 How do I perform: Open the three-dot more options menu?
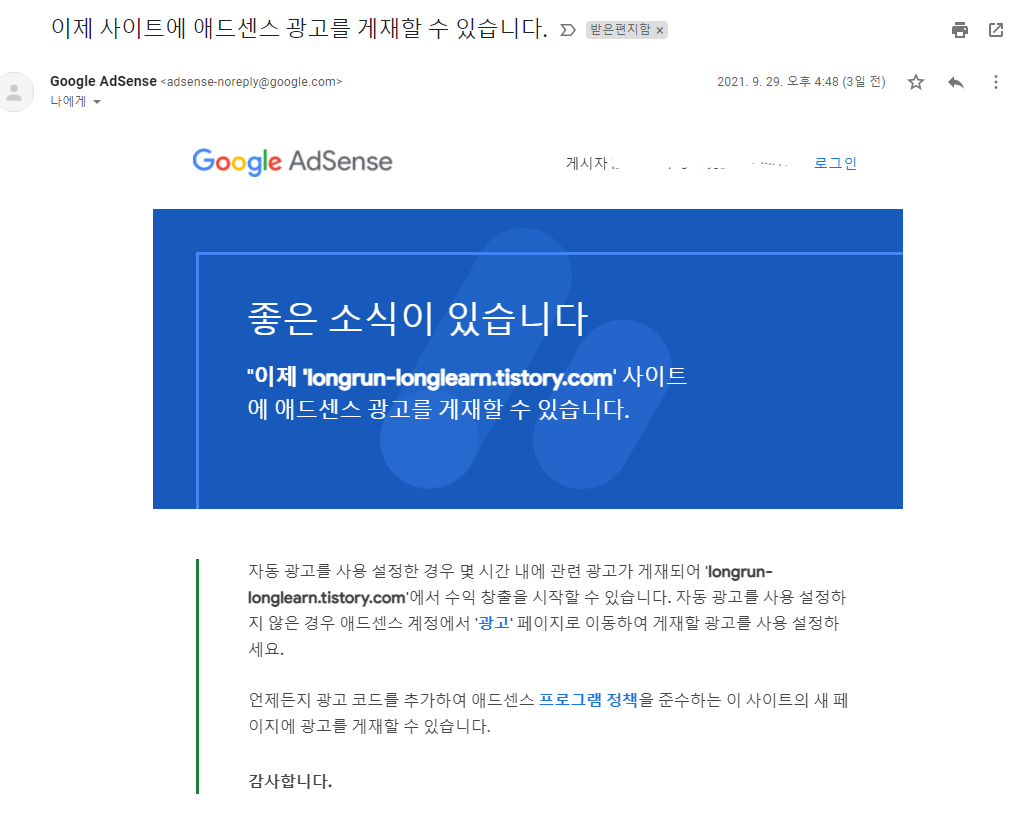pyautogui.click(x=995, y=82)
